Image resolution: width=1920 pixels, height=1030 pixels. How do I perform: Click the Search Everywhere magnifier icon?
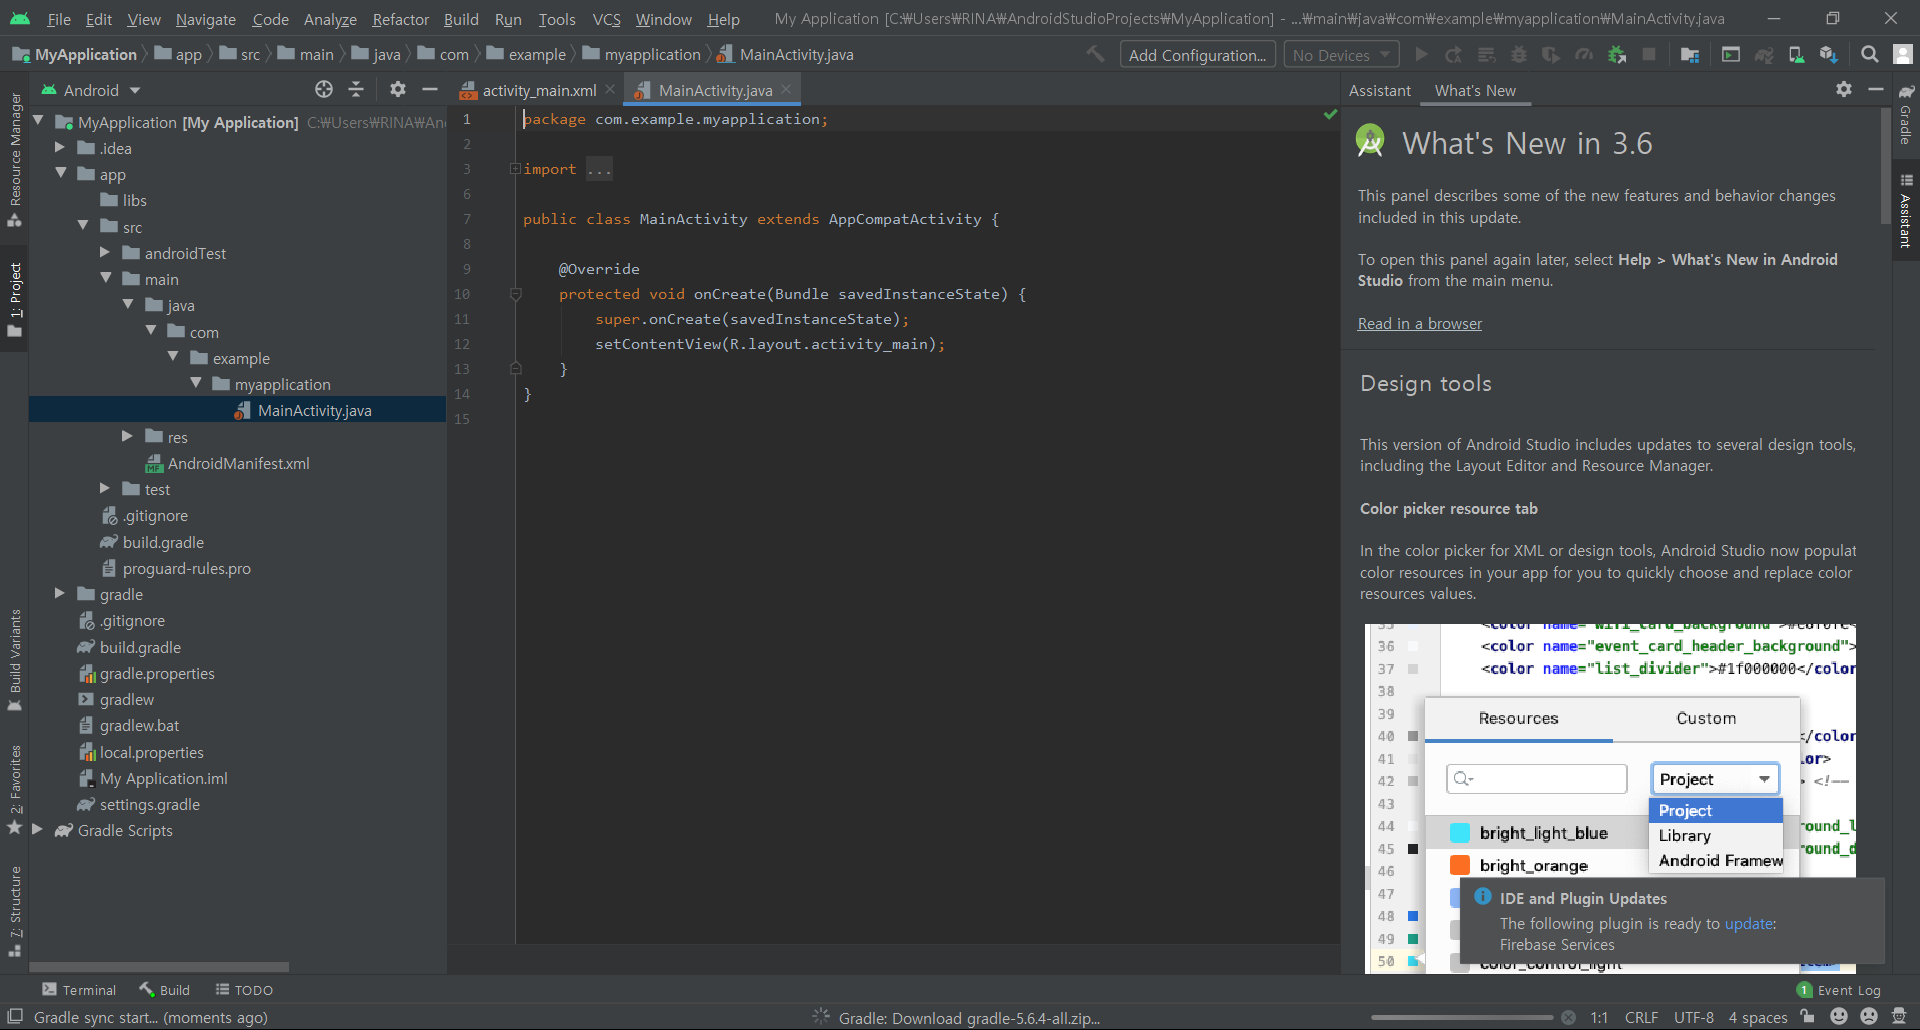tap(1869, 55)
